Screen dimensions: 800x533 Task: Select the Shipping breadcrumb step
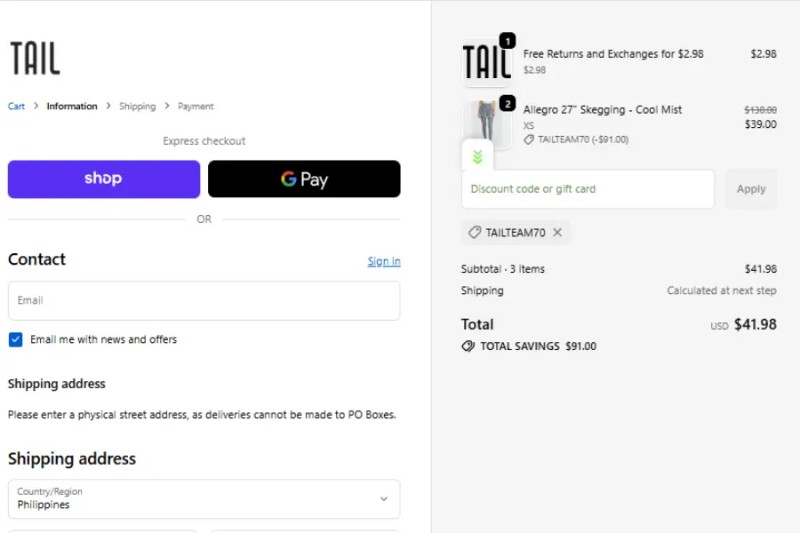pyautogui.click(x=137, y=106)
